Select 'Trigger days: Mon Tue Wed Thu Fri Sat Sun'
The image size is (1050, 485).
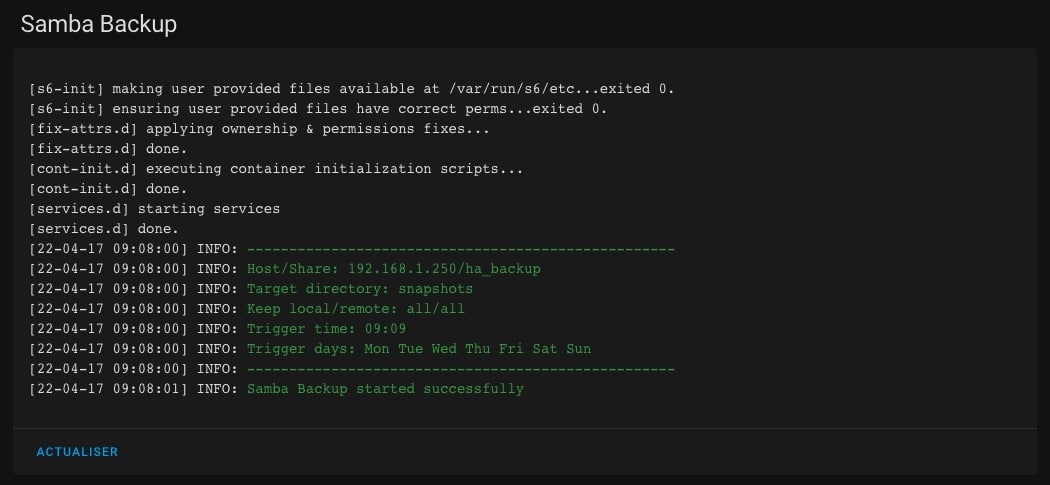point(419,349)
